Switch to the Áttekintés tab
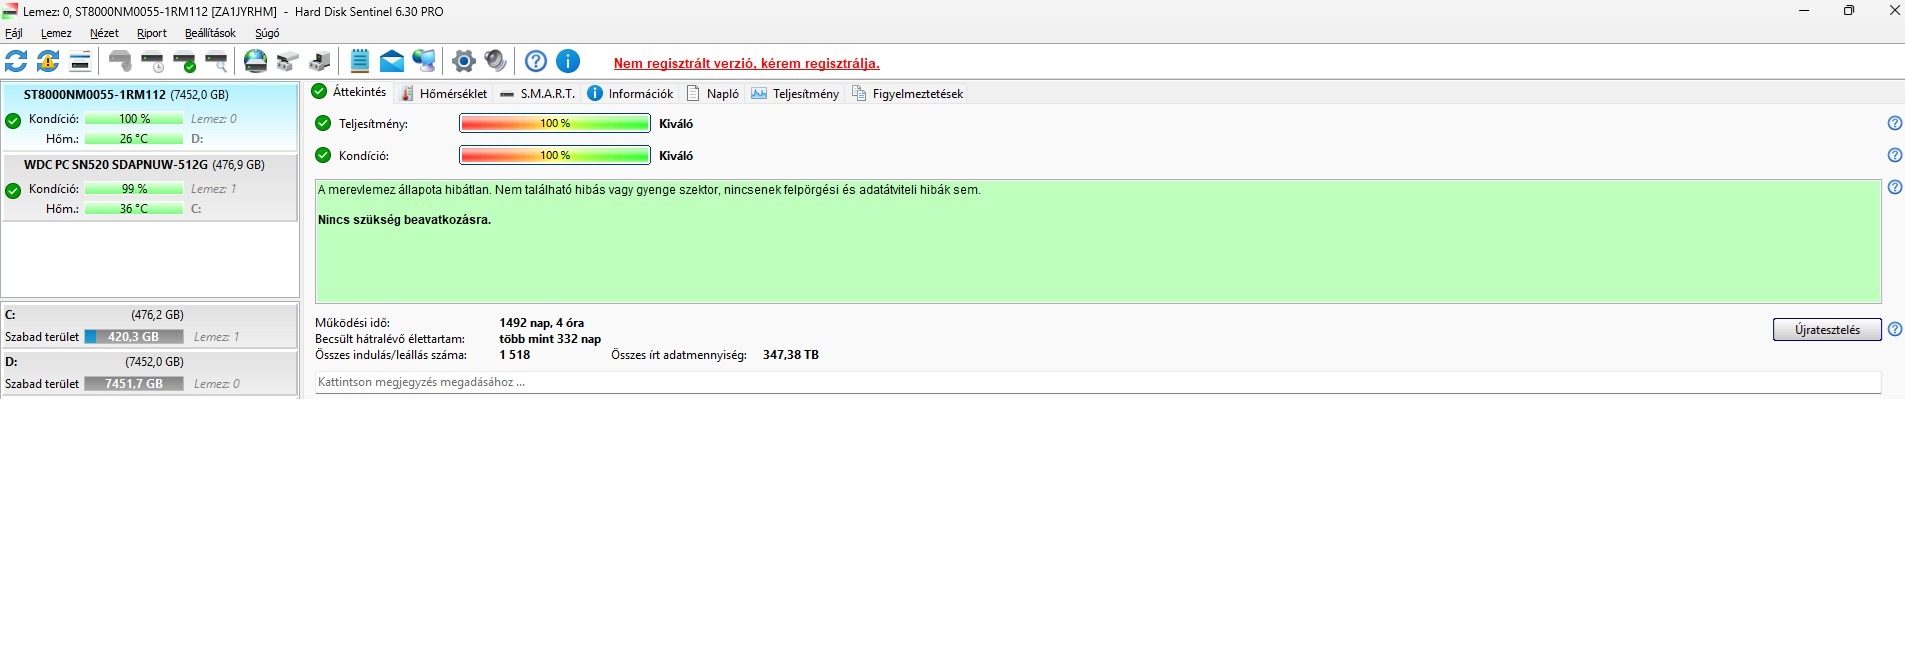 pyautogui.click(x=349, y=92)
